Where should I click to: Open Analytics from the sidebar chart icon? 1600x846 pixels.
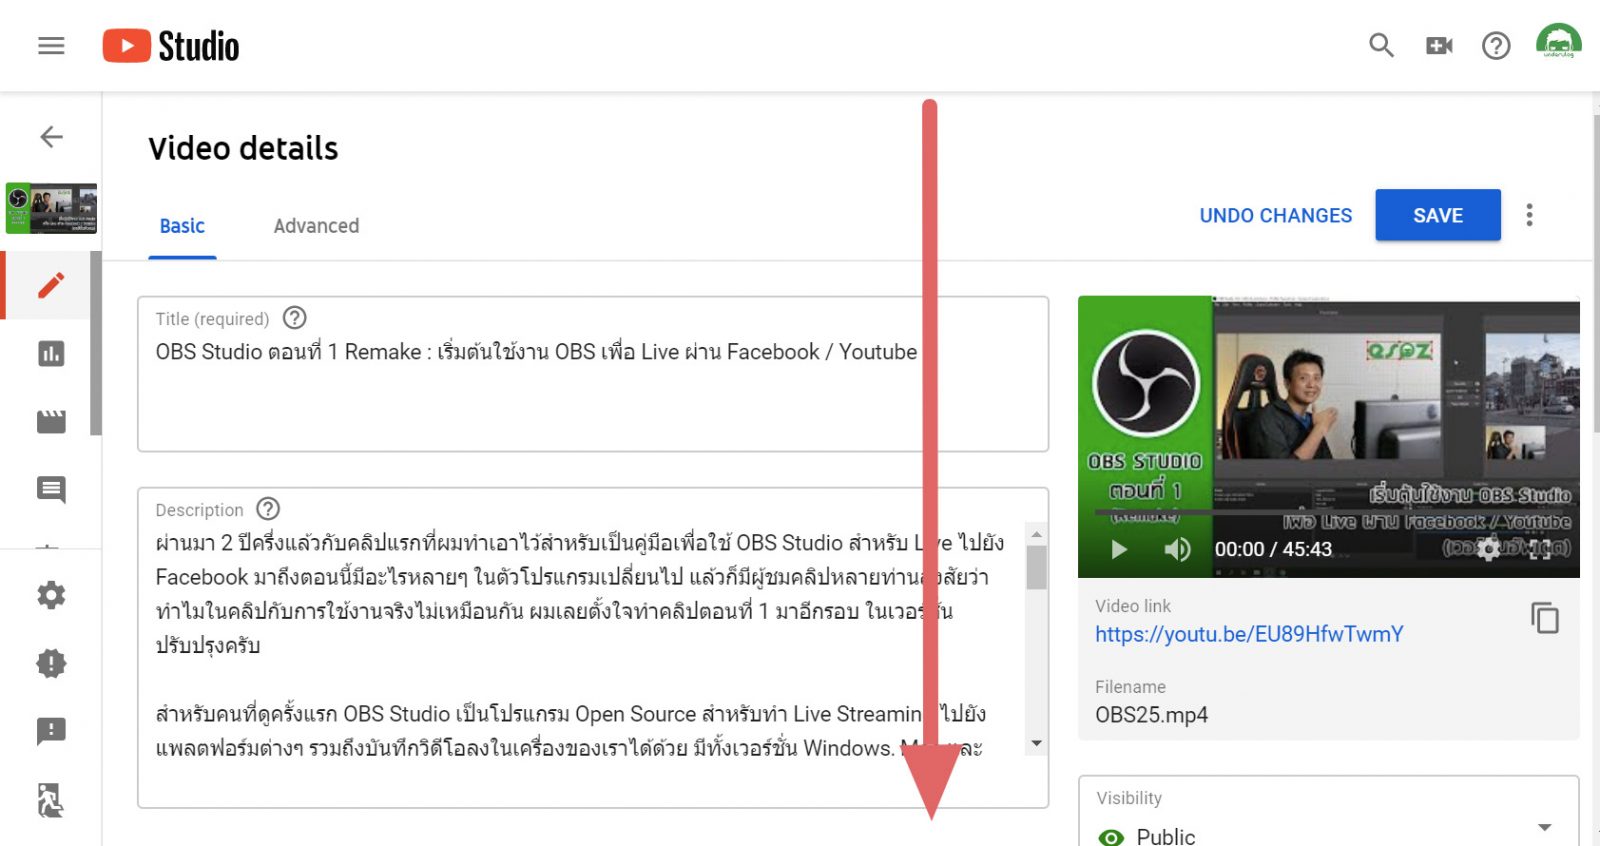tap(51, 353)
